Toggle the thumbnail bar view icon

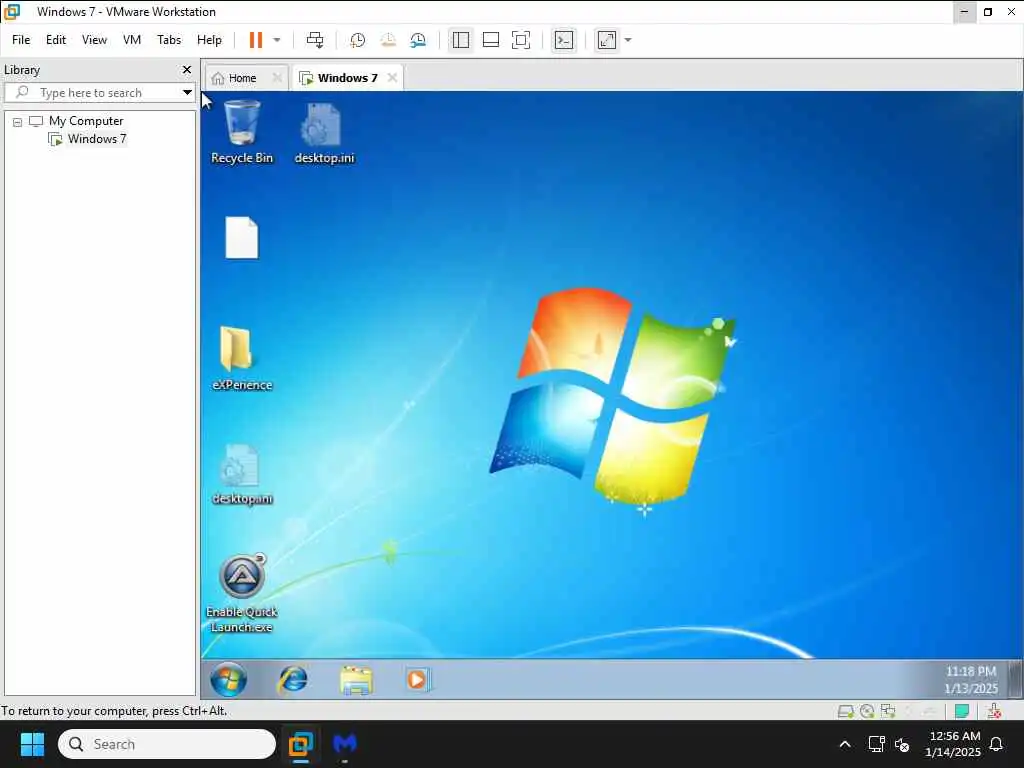pos(490,40)
